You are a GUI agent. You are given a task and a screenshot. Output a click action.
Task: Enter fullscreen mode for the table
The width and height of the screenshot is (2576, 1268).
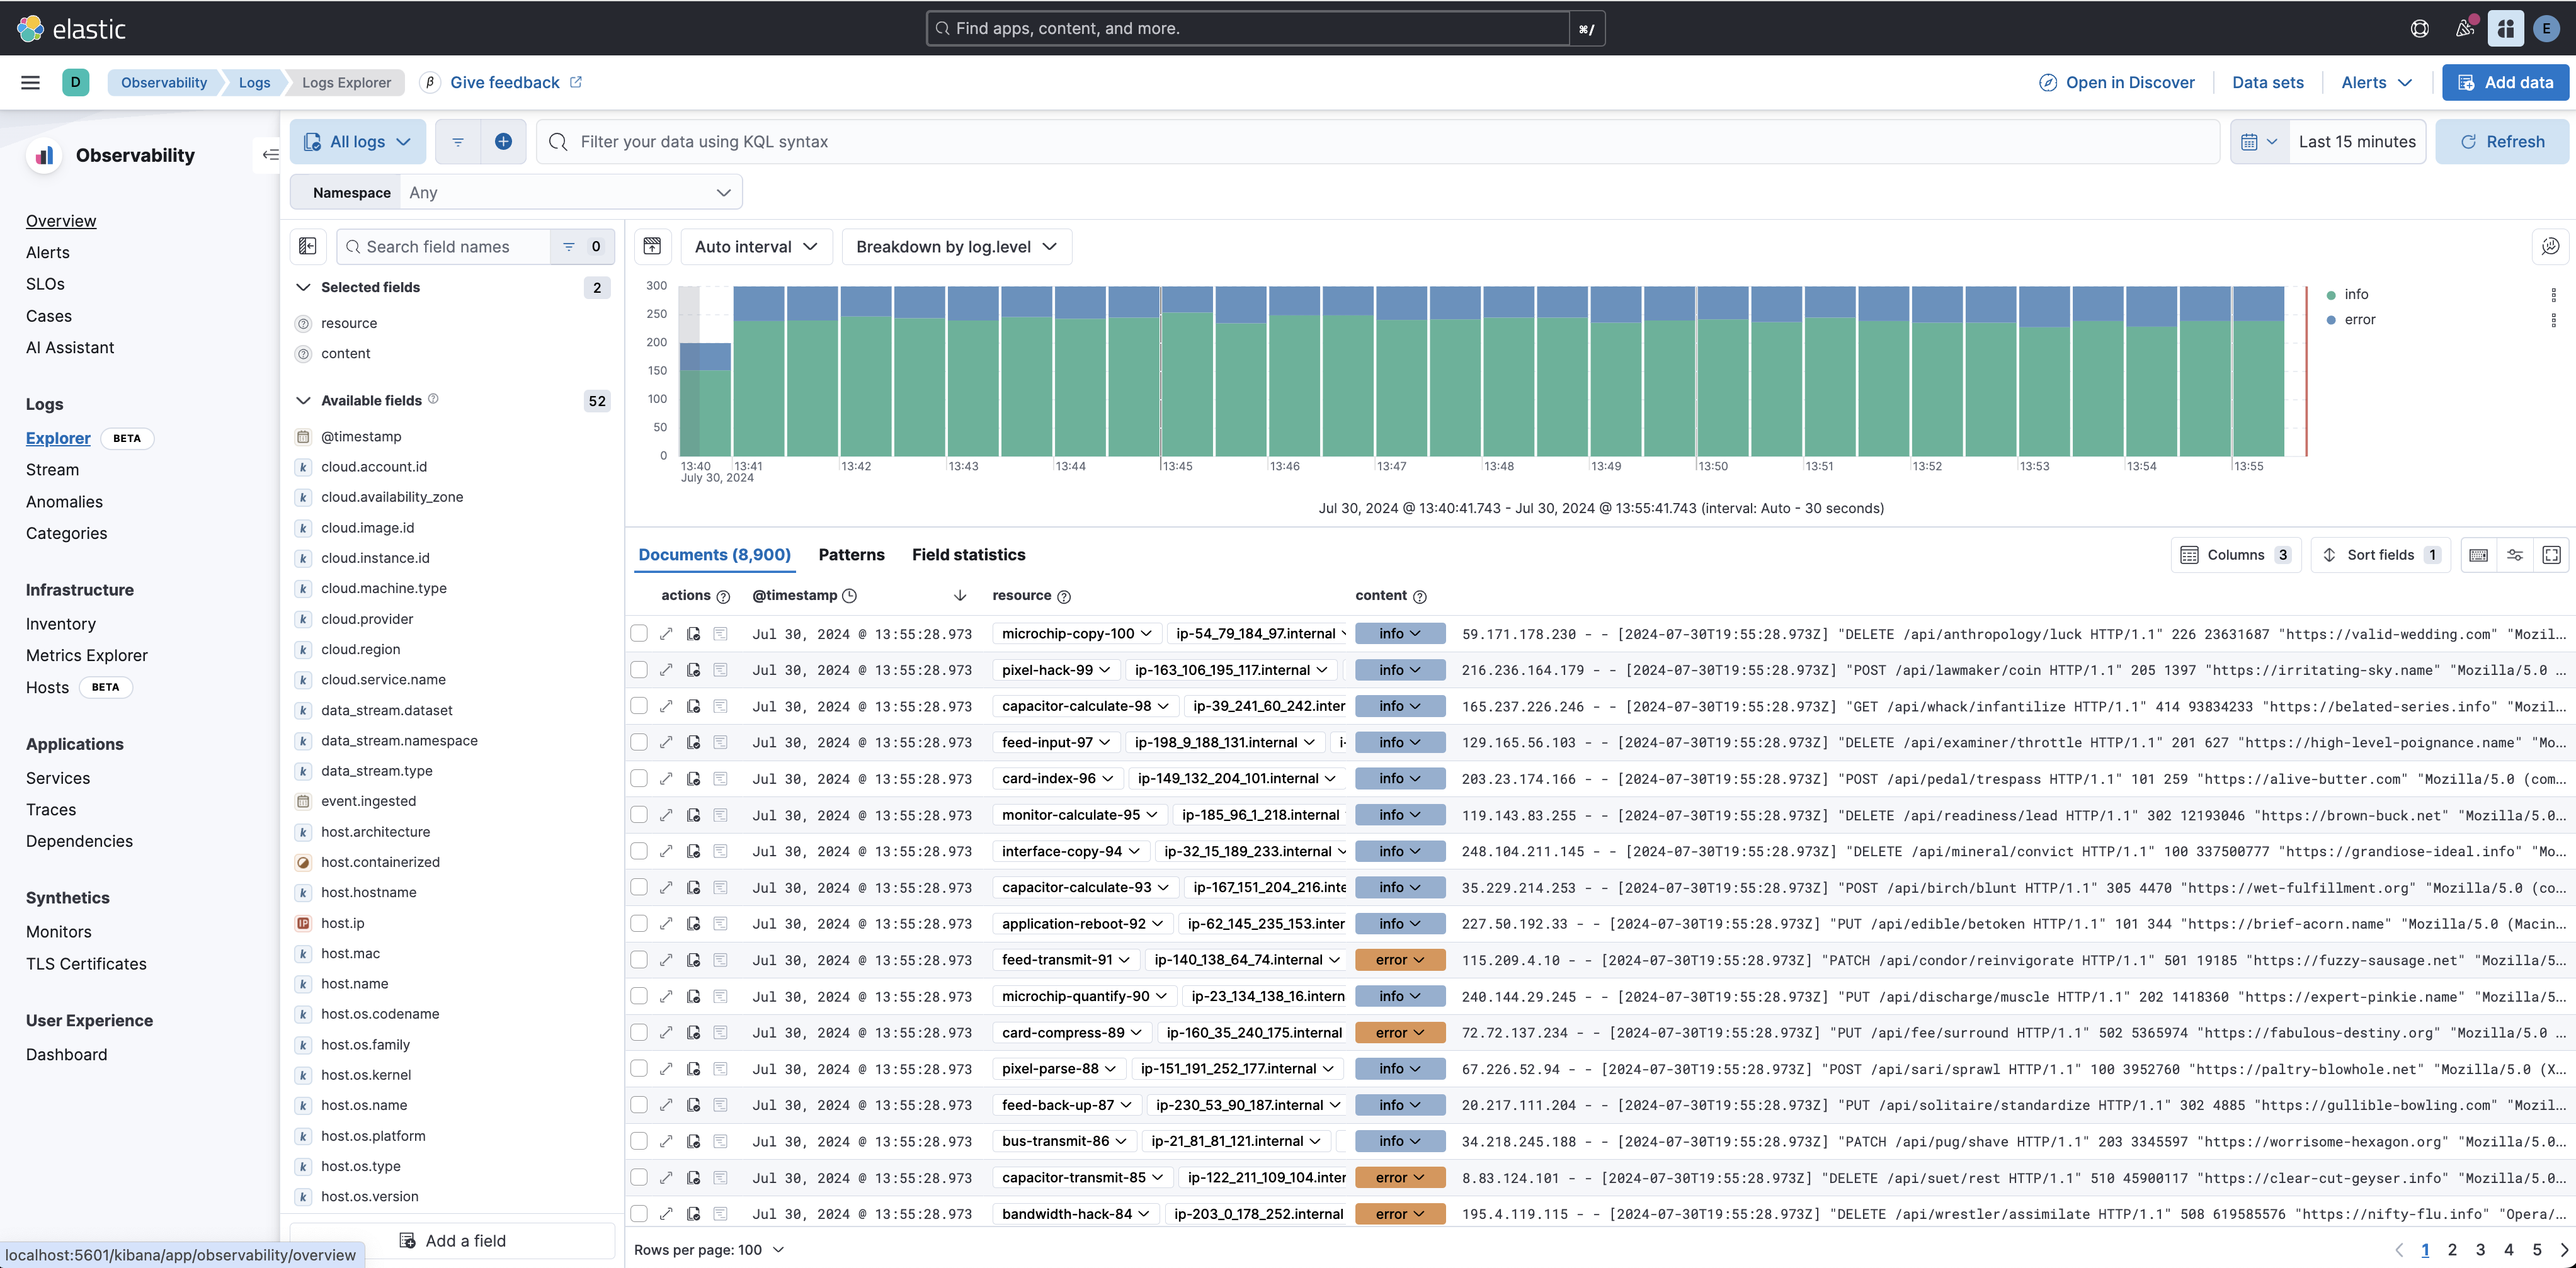(2551, 555)
